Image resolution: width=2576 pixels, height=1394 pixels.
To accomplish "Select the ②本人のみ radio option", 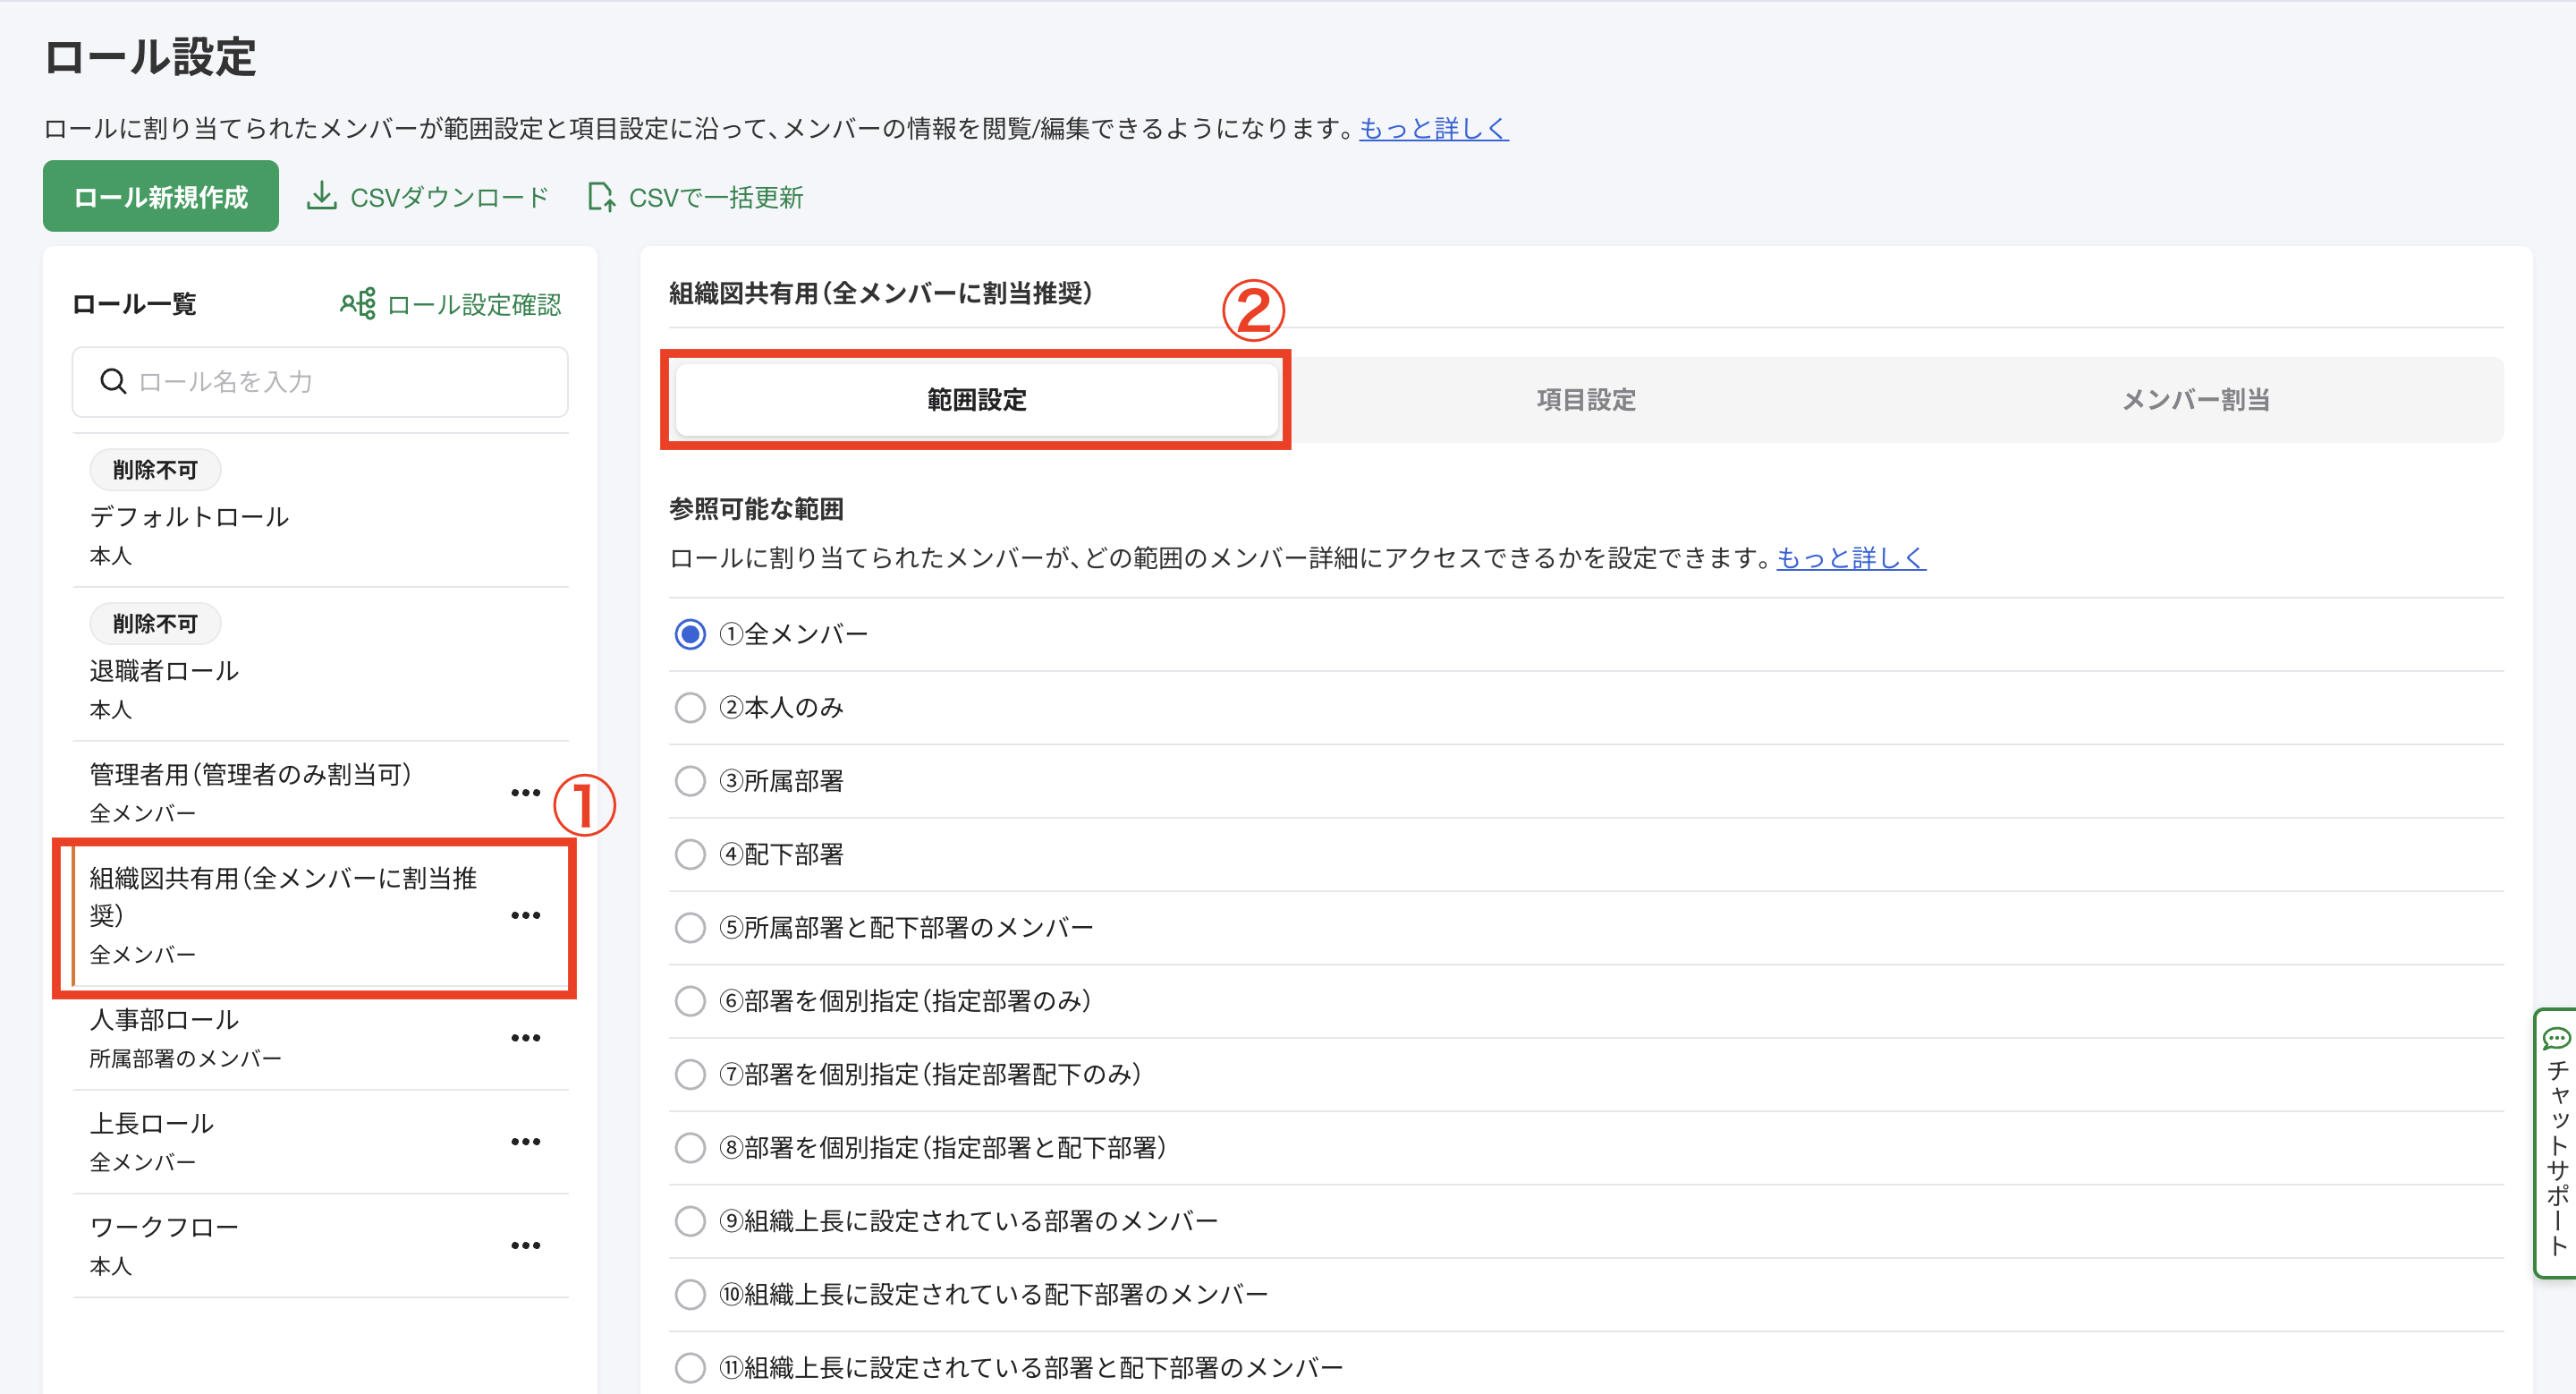I will click(x=690, y=708).
